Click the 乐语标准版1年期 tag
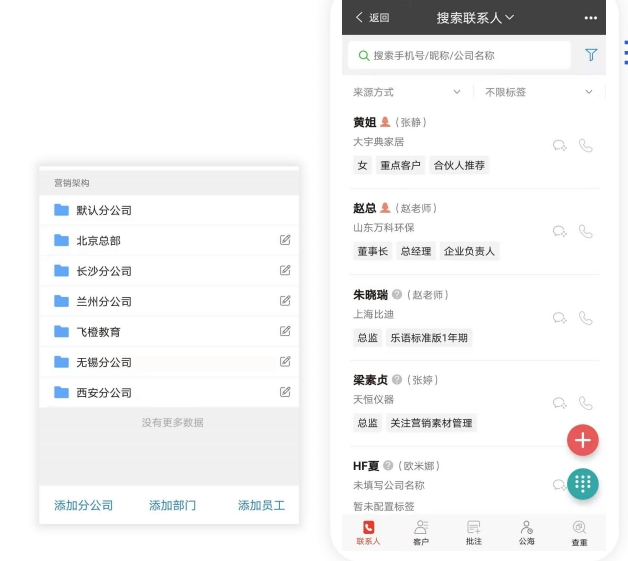Screen dimensions: 628x561 (x=429, y=338)
